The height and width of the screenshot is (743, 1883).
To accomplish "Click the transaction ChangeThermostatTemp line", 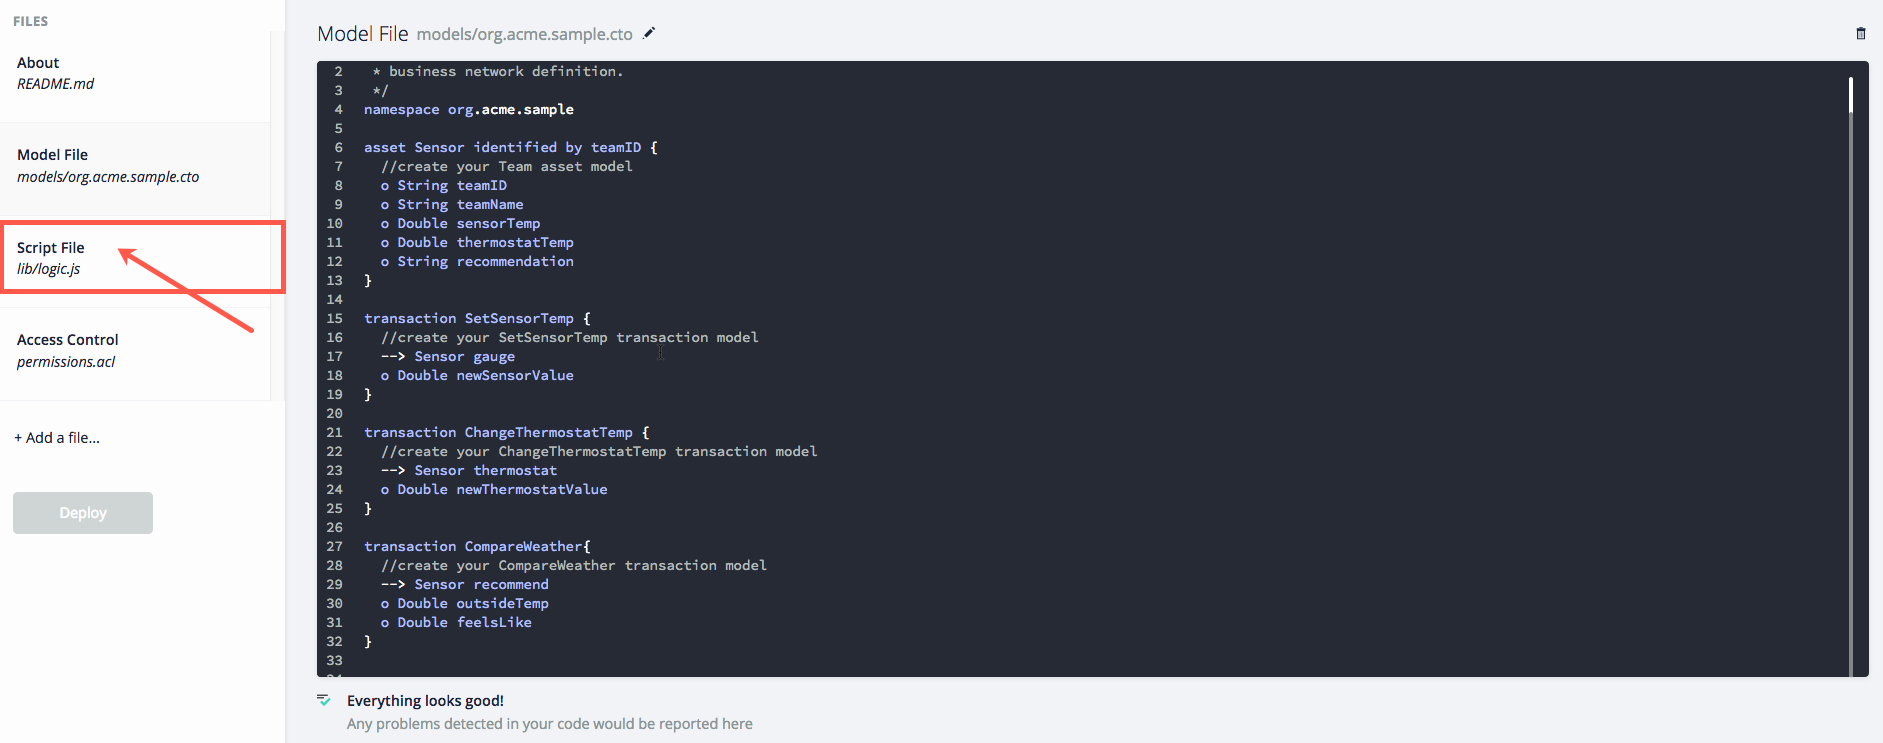I will tap(507, 432).
